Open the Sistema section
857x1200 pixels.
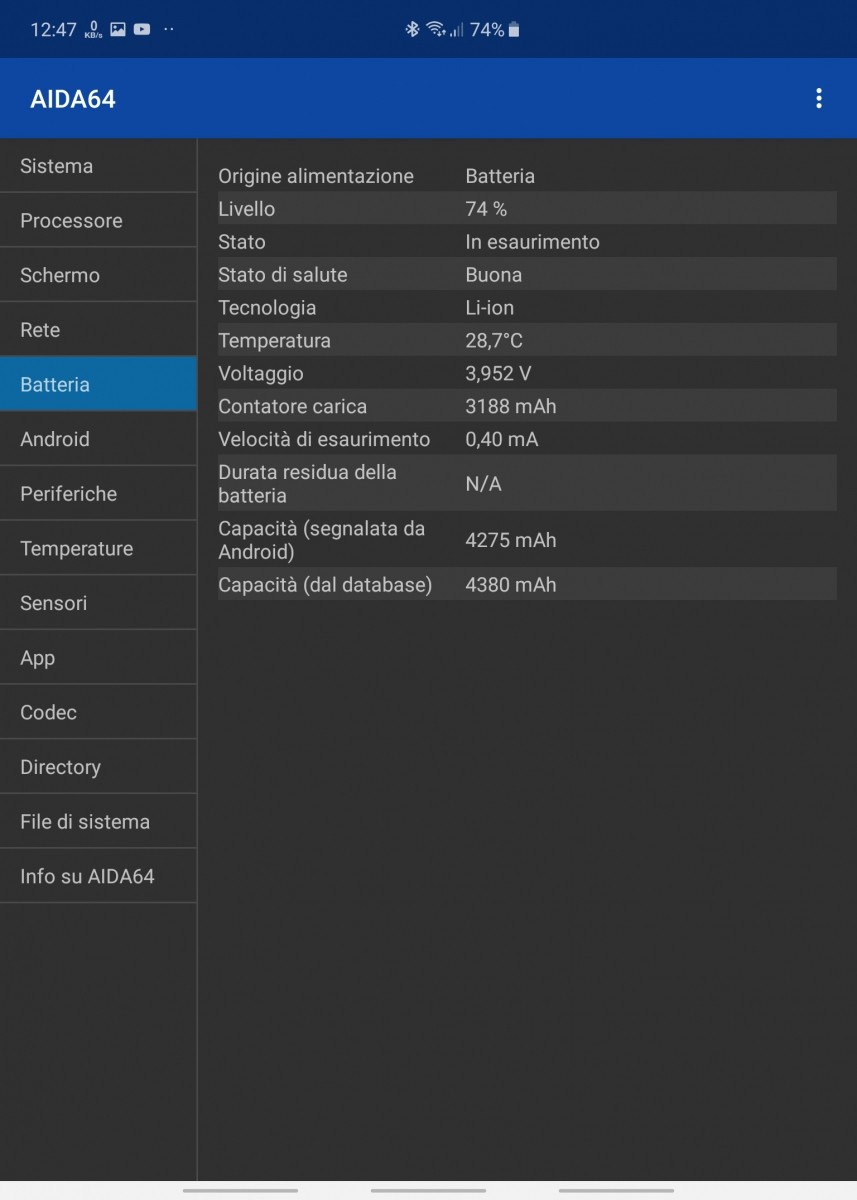pos(98,166)
